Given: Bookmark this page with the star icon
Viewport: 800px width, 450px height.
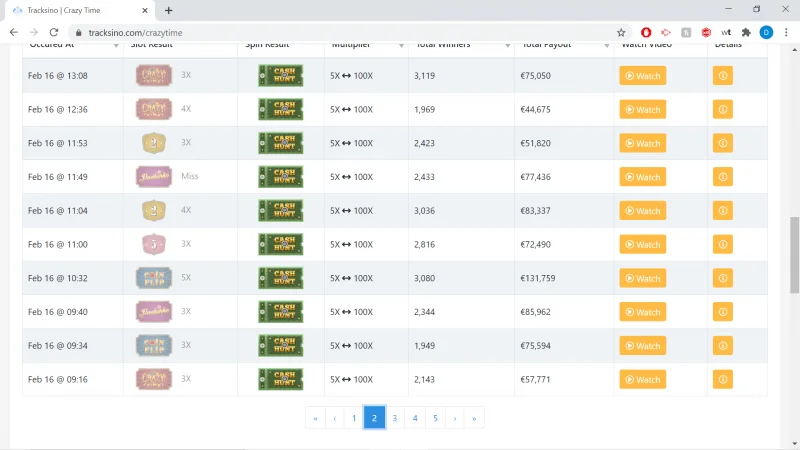Looking at the screenshot, I should [621, 33].
